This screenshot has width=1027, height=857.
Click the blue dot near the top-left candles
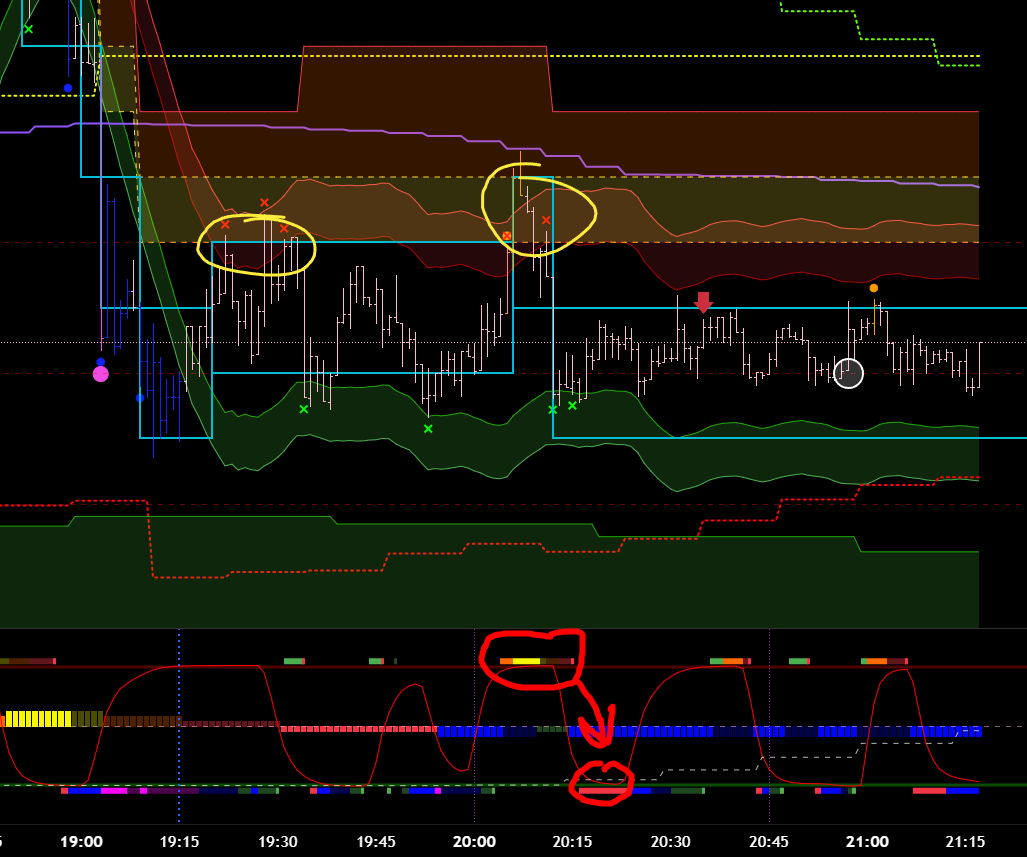[x=68, y=88]
